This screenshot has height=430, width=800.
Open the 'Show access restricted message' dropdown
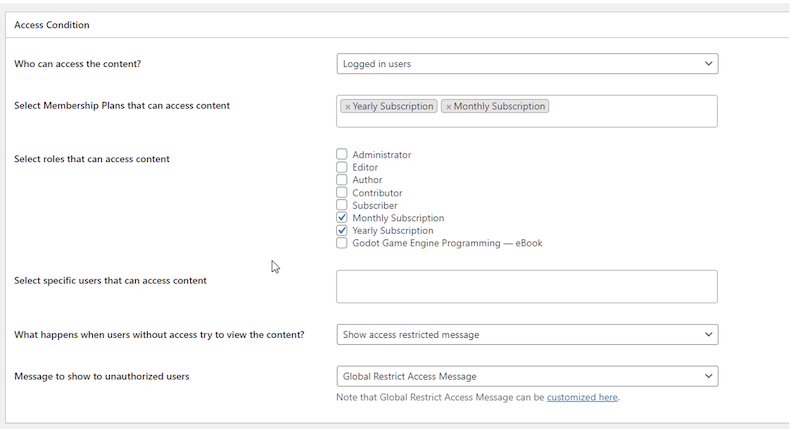(x=527, y=335)
